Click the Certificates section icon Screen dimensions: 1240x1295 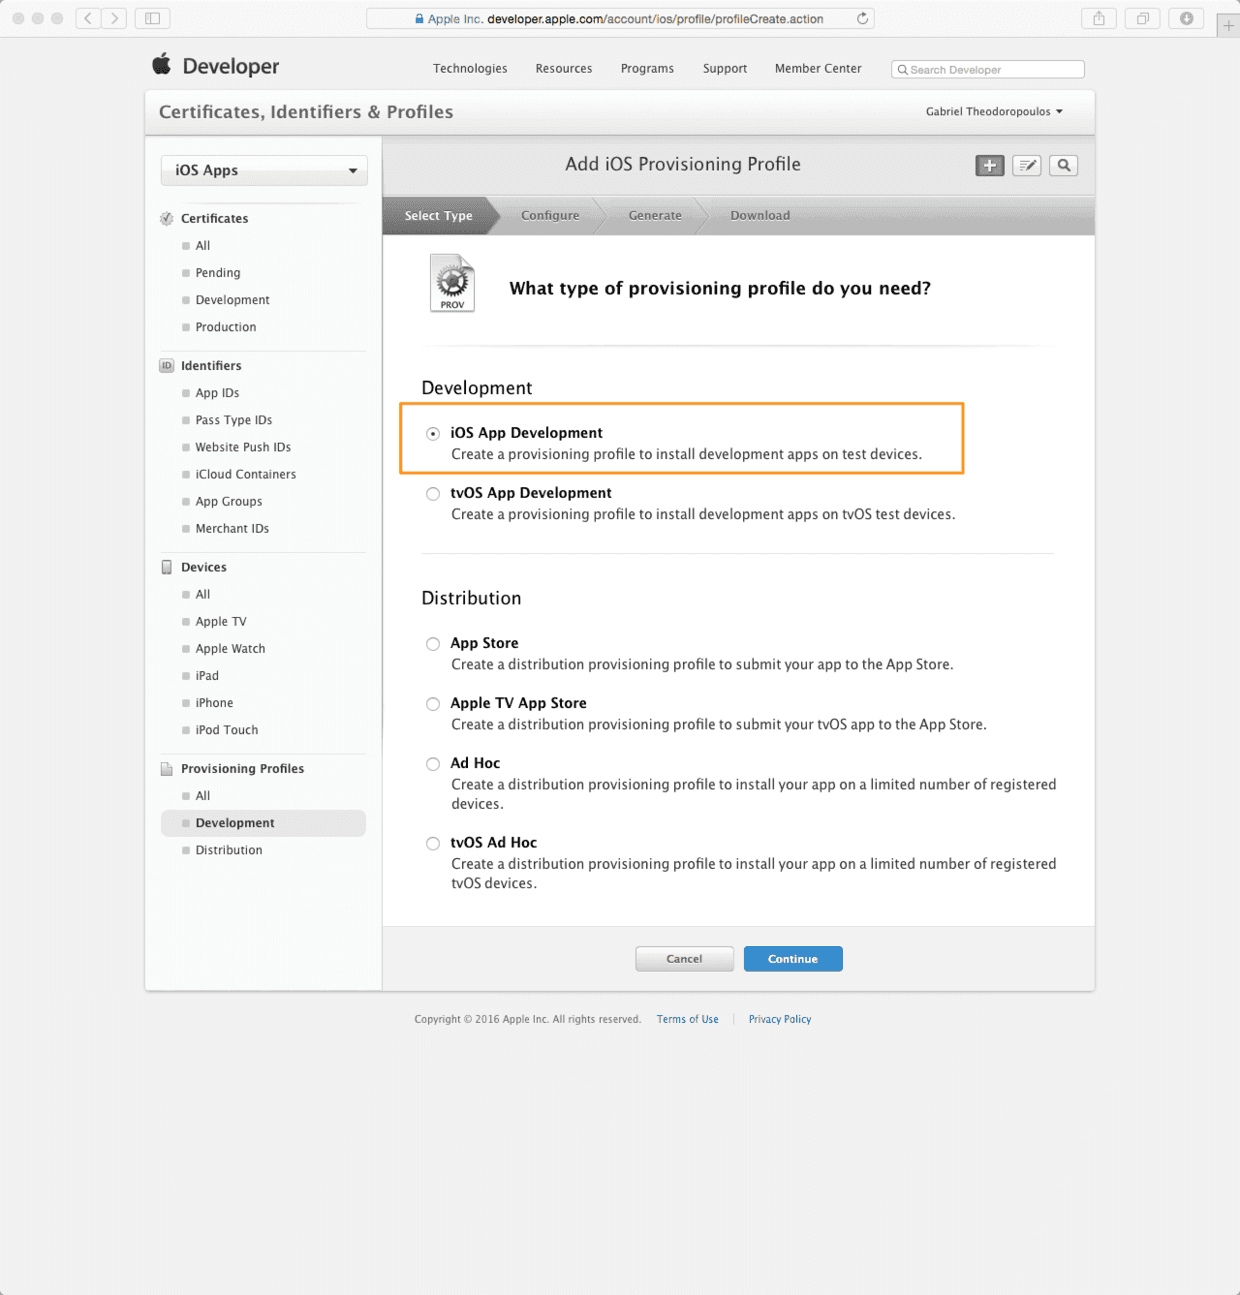tap(167, 219)
